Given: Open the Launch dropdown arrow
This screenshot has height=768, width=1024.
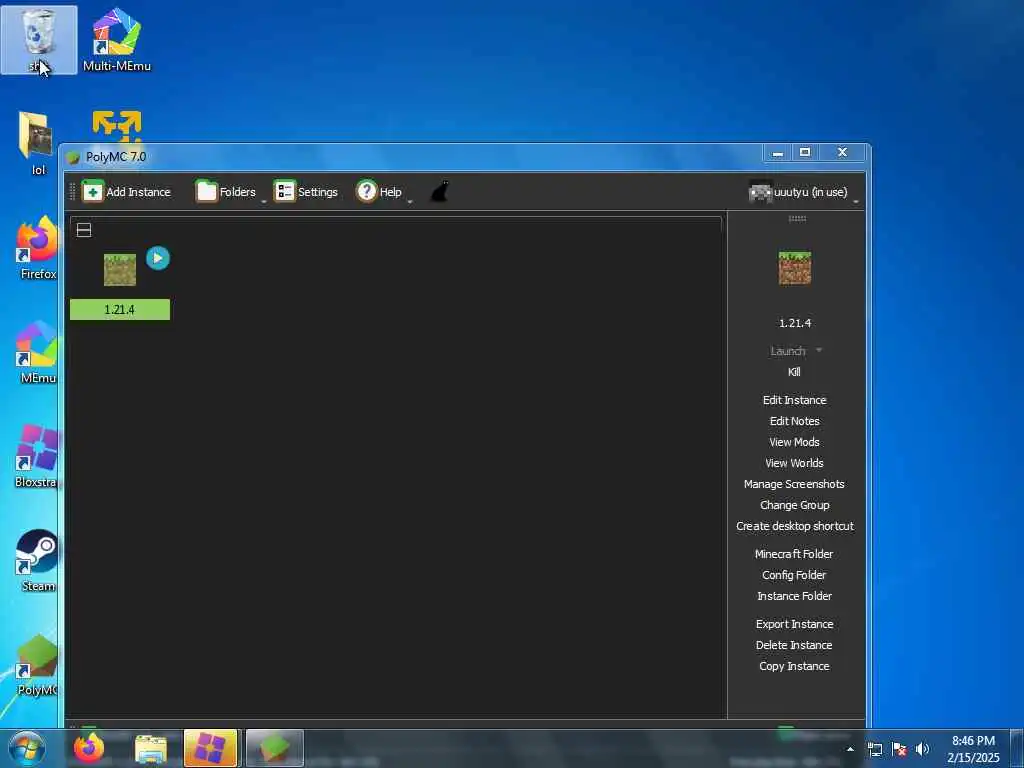Looking at the screenshot, I should [x=819, y=351].
